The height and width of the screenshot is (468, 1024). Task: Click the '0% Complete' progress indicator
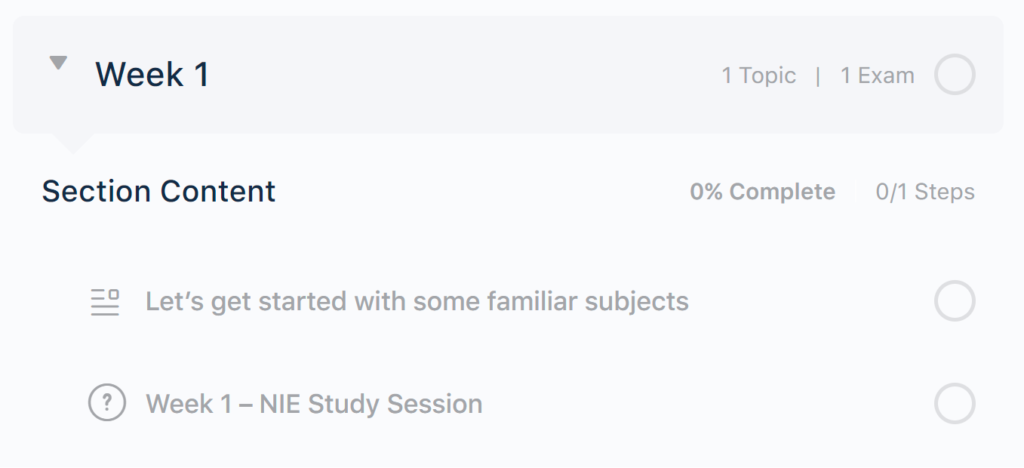pyautogui.click(x=762, y=192)
